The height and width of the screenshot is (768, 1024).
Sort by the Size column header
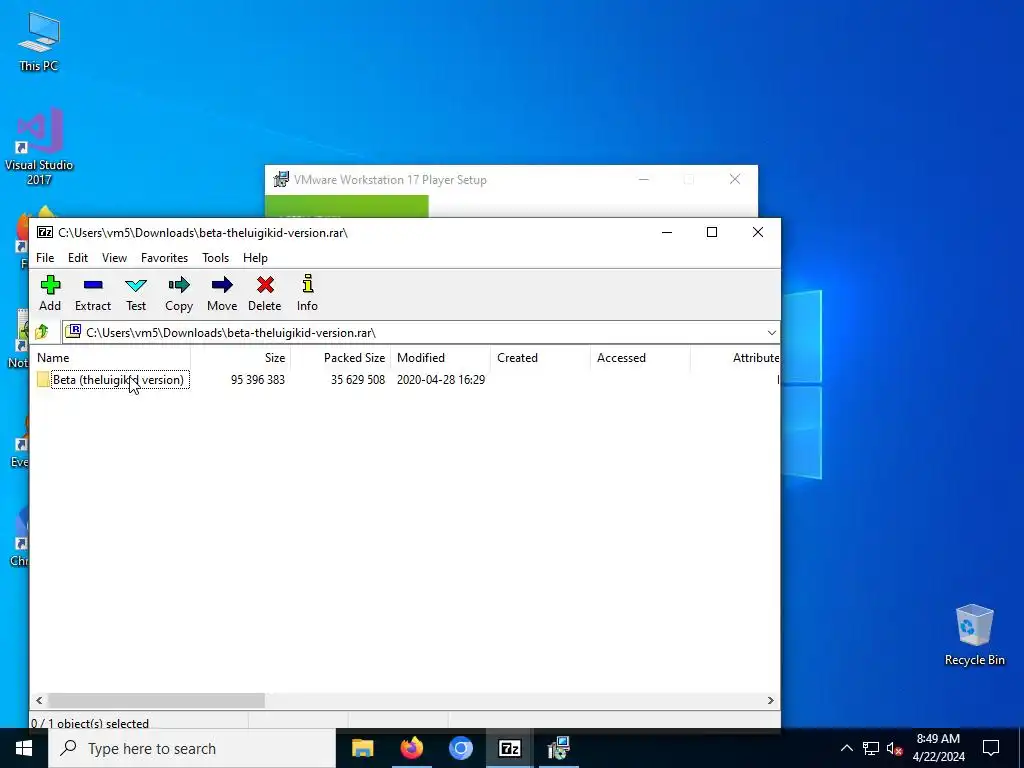coord(240,358)
